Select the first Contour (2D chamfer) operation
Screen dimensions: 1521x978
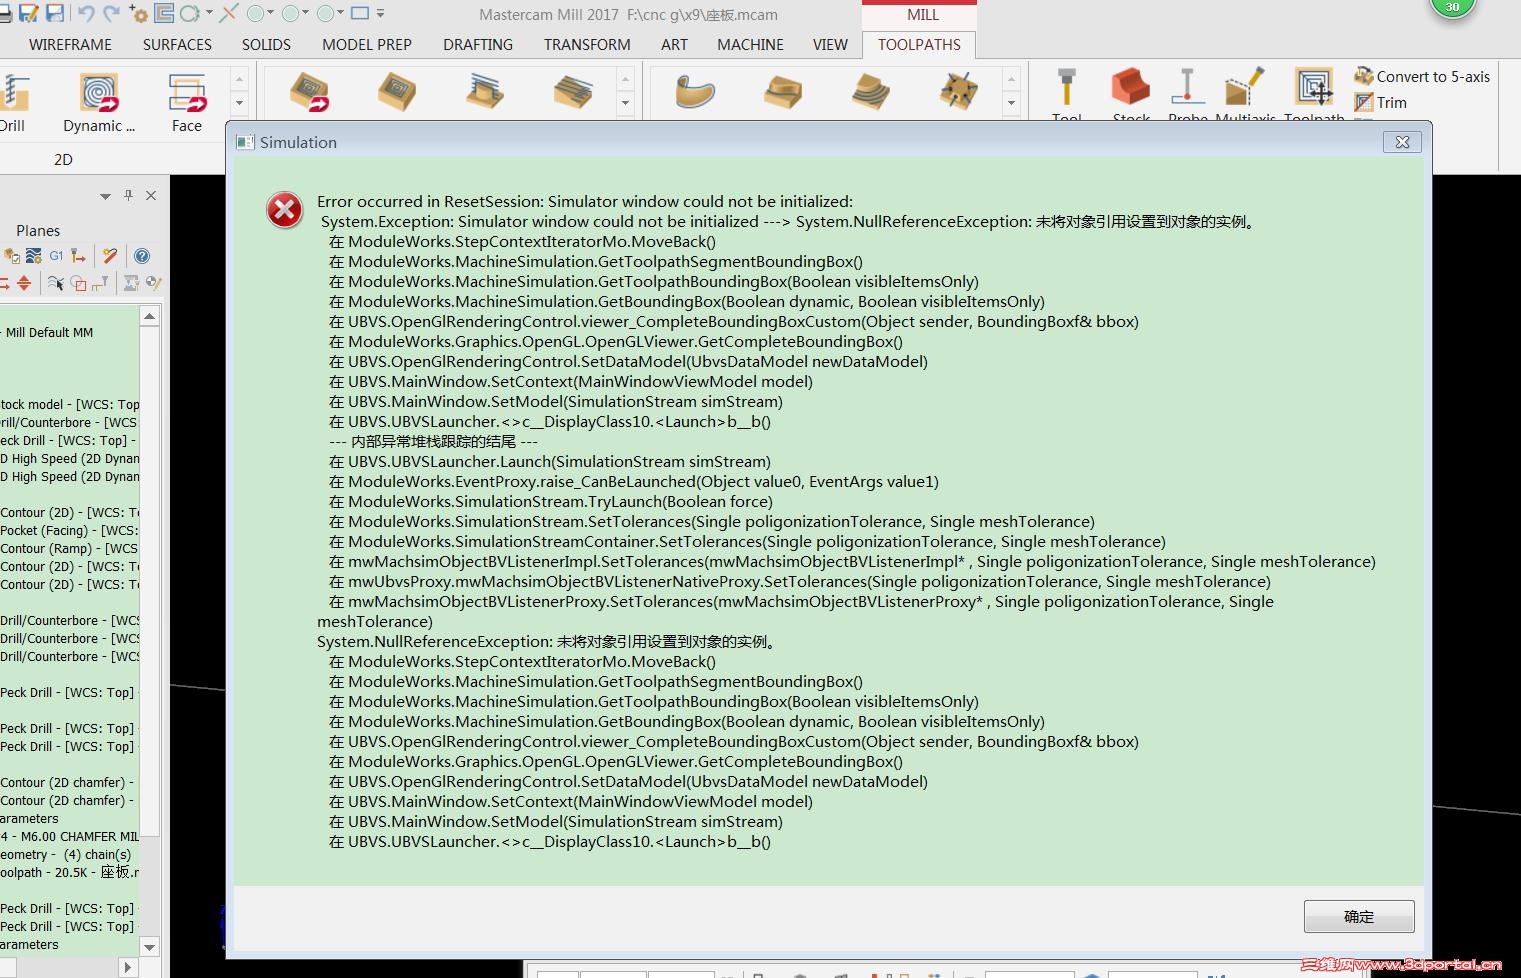[67, 782]
